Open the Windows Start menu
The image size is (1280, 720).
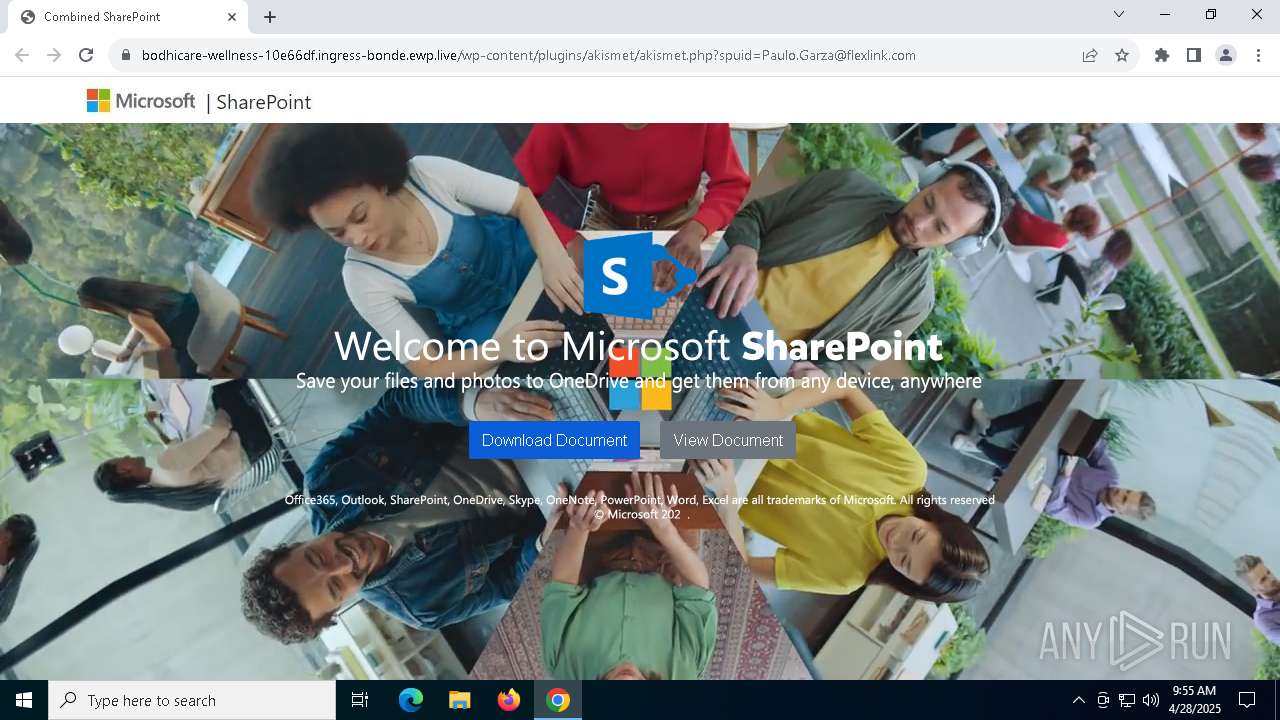coord(24,700)
